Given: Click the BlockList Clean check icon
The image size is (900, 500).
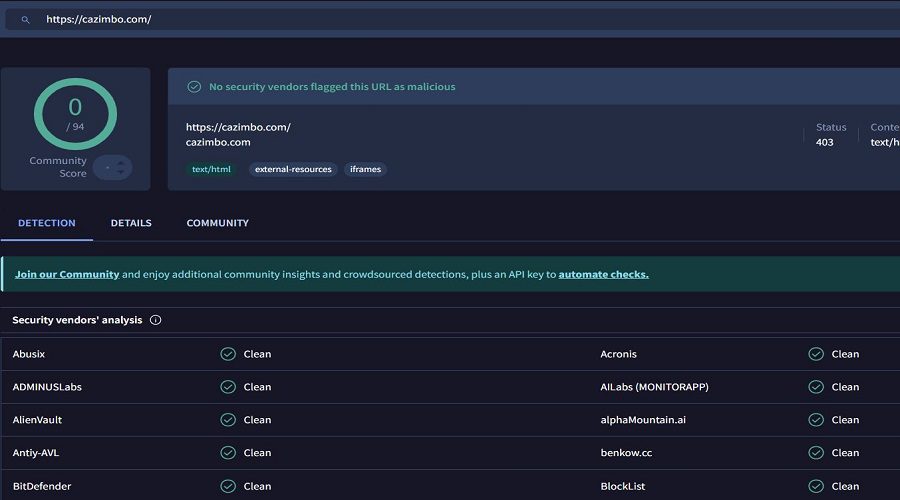Looking at the screenshot, I should point(816,486).
